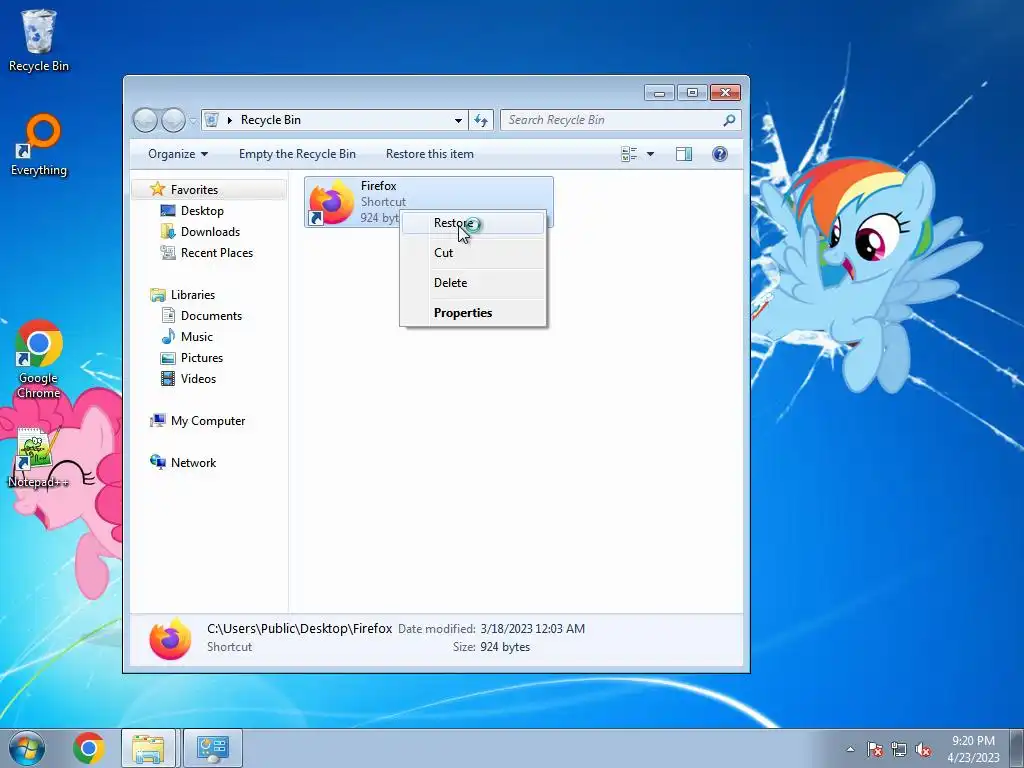
Task: Click the Libraries folder icon
Action: 157,295
